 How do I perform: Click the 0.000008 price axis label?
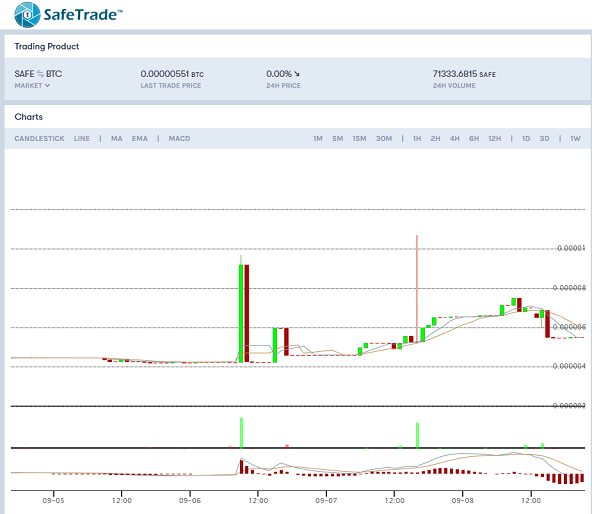[x=569, y=288]
